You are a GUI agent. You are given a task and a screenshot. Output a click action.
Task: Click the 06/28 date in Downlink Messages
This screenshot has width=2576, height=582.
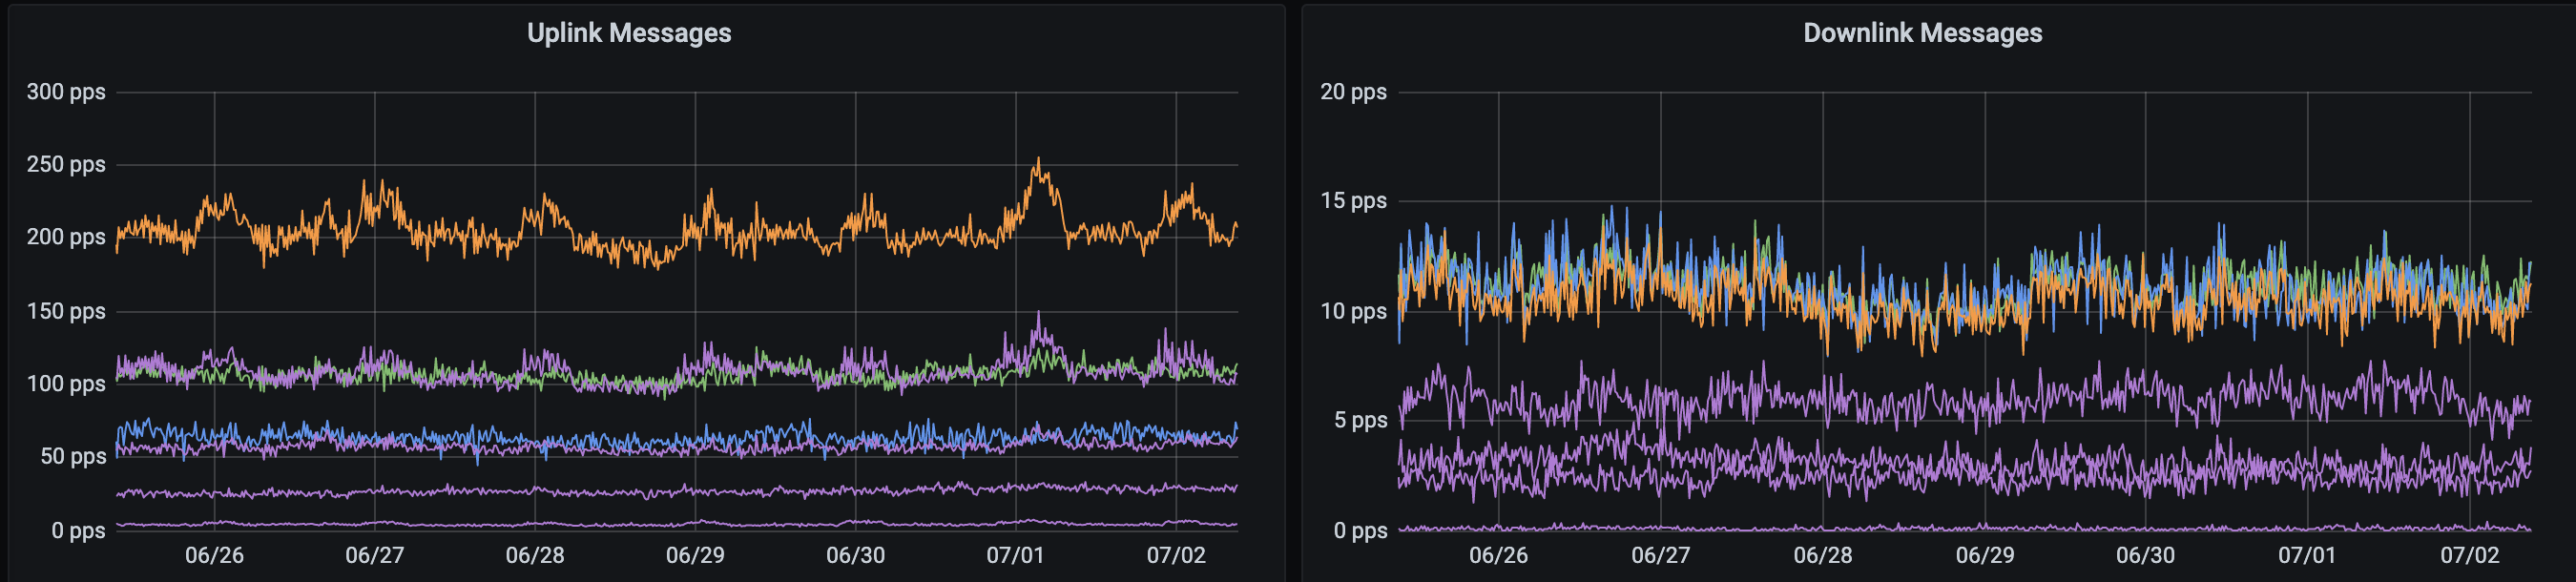click(1822, 556)
